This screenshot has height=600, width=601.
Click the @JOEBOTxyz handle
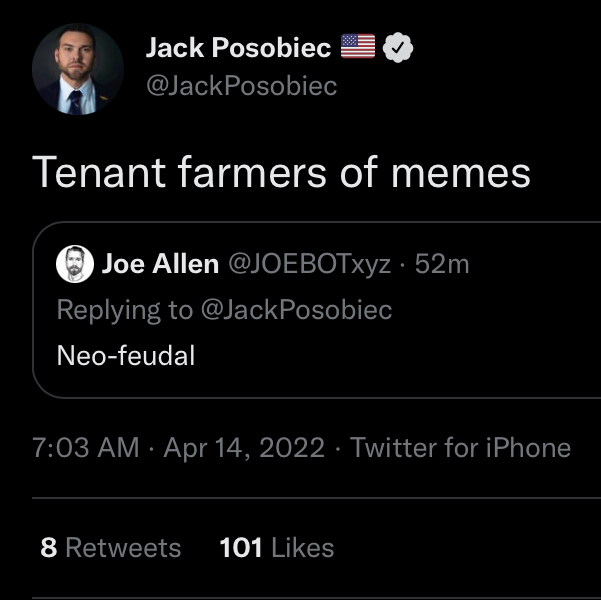tap(310, 264)
